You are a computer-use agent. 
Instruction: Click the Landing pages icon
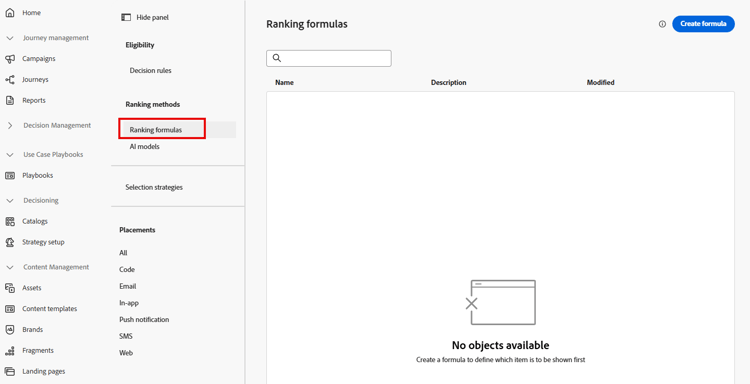pyautogui.click(x=10, y=372)
